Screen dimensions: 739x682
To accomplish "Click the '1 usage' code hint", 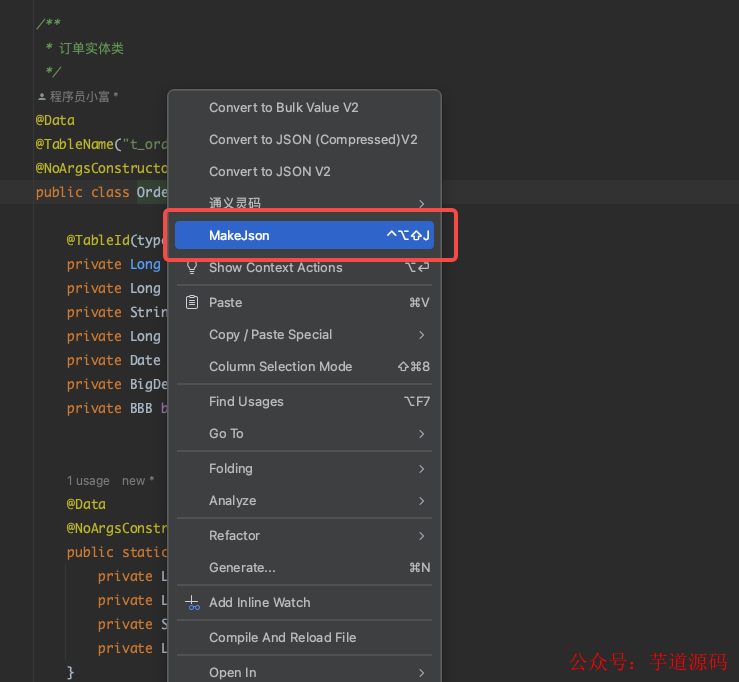I will coord(88,481).
